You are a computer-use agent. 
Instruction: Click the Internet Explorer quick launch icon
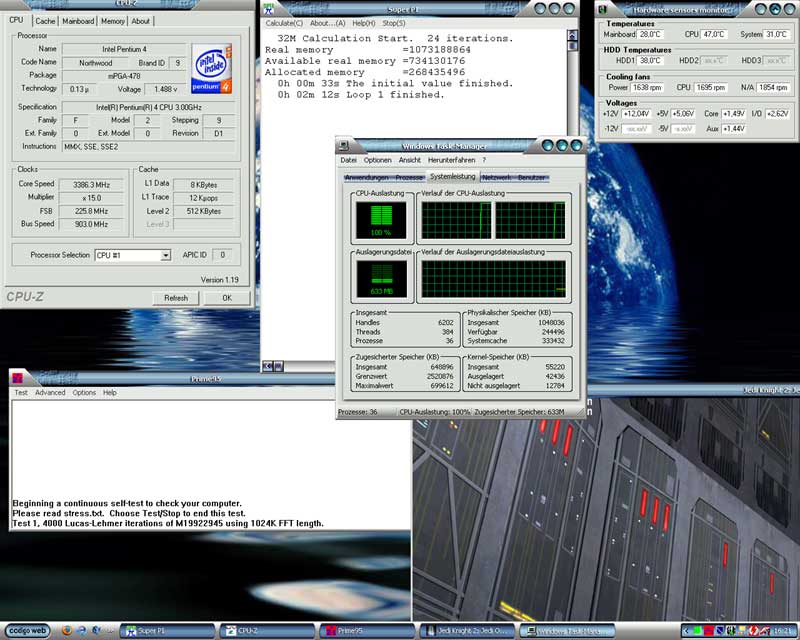point(81,630)
